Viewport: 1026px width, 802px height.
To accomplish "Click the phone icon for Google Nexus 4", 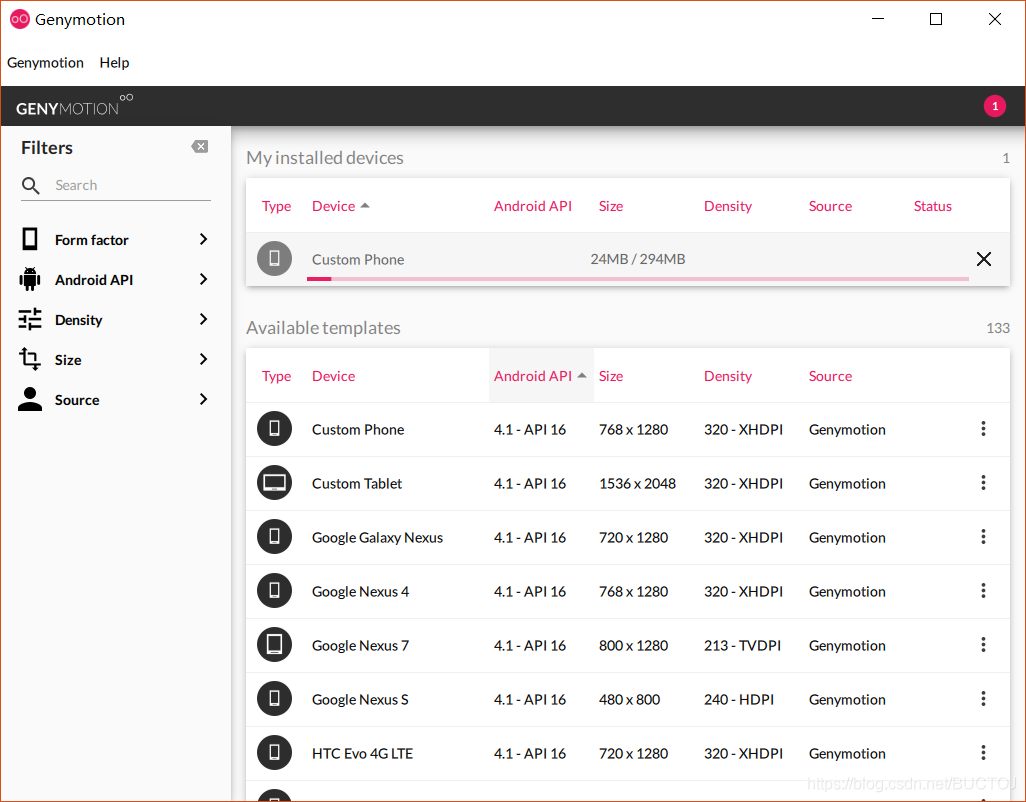I will pos(274,591).
